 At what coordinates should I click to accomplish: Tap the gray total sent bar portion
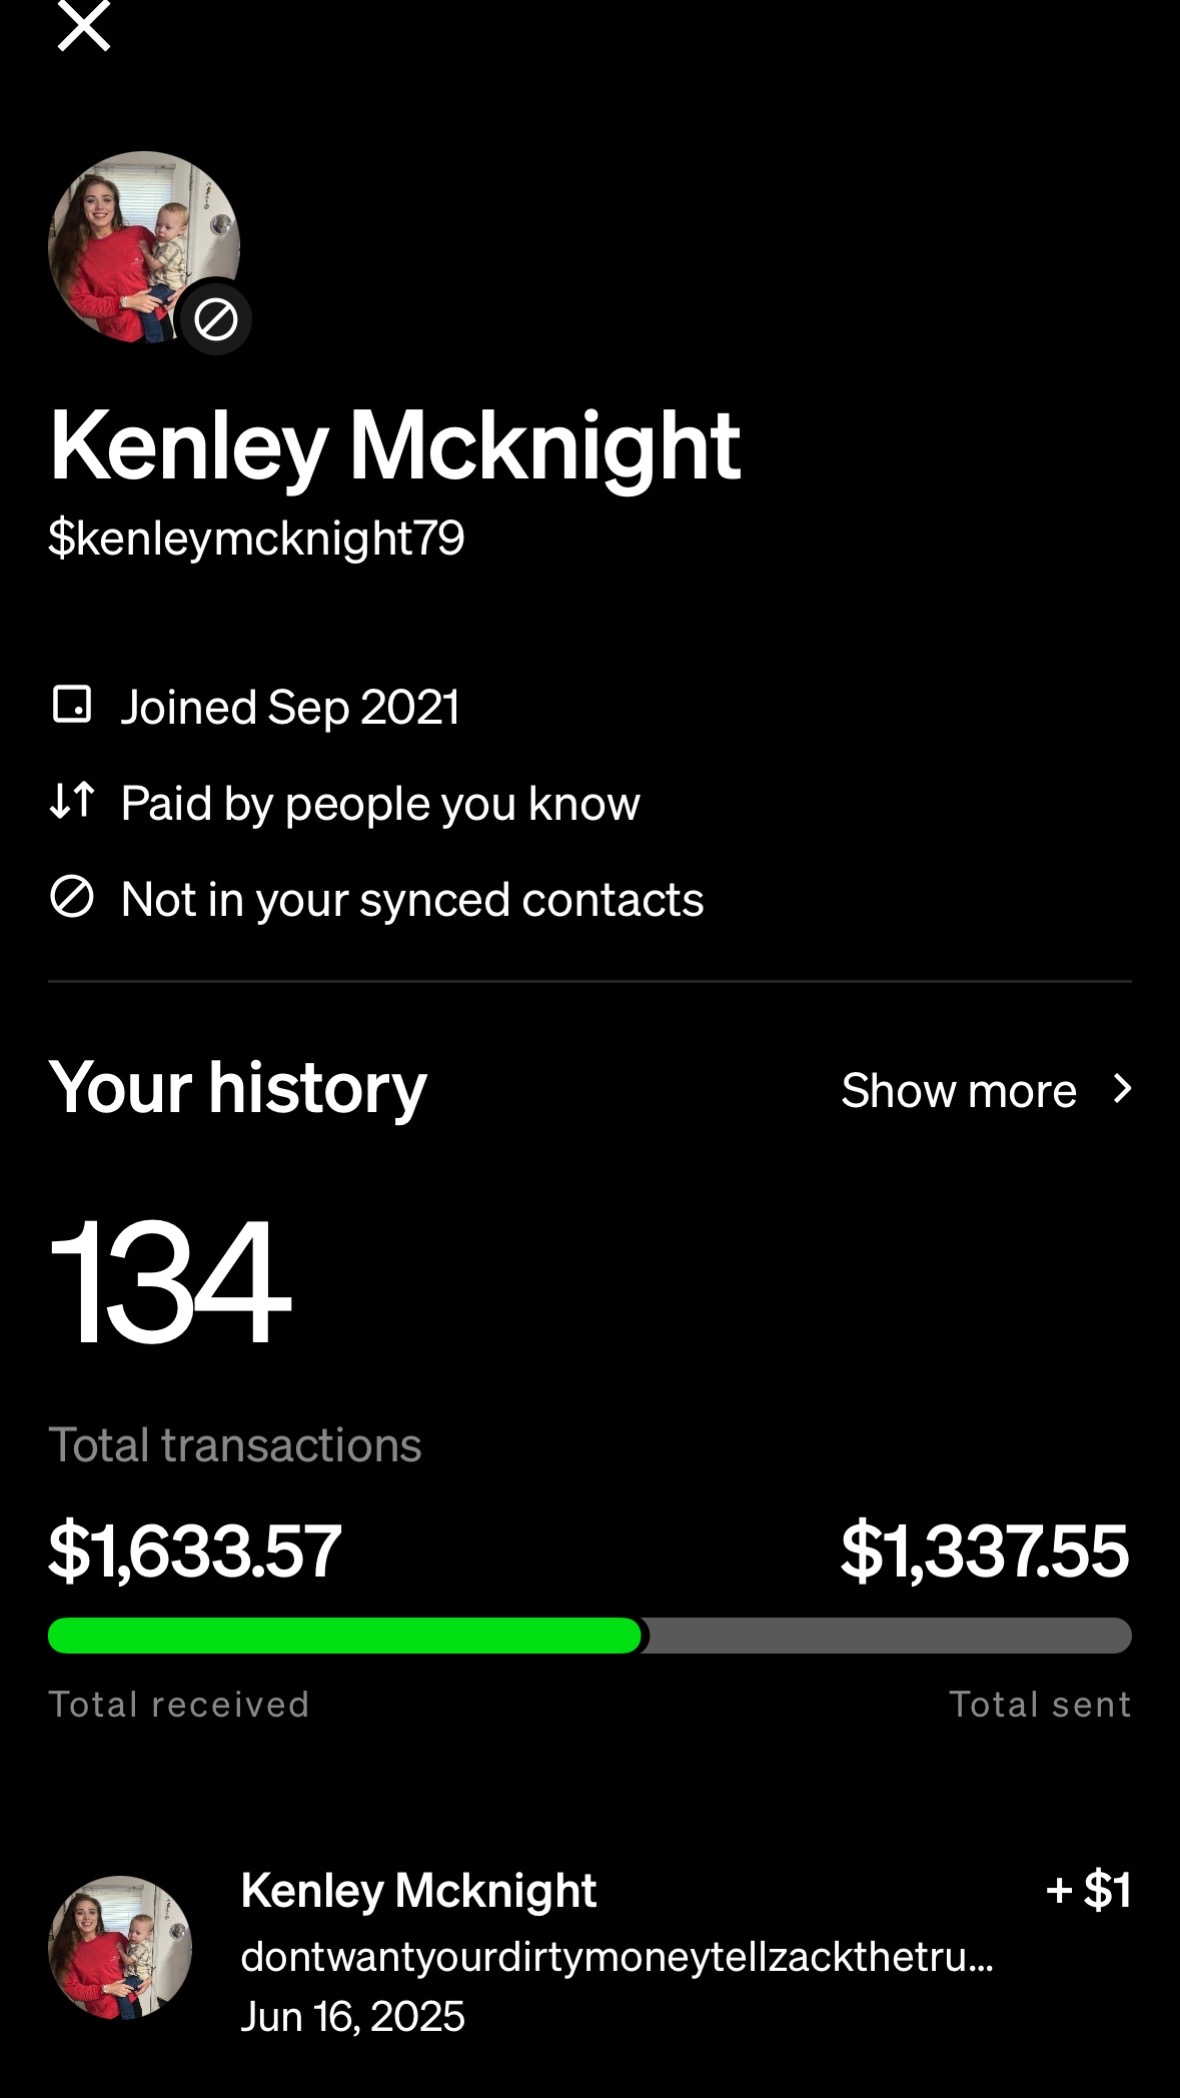tap(888, 1636)
